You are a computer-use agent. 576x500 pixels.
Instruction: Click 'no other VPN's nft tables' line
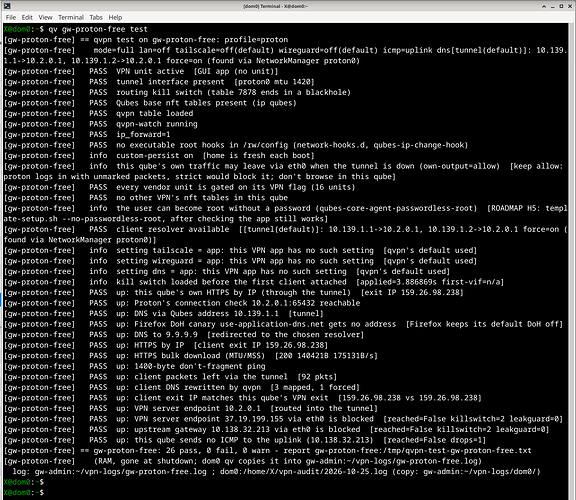(146, 198)
